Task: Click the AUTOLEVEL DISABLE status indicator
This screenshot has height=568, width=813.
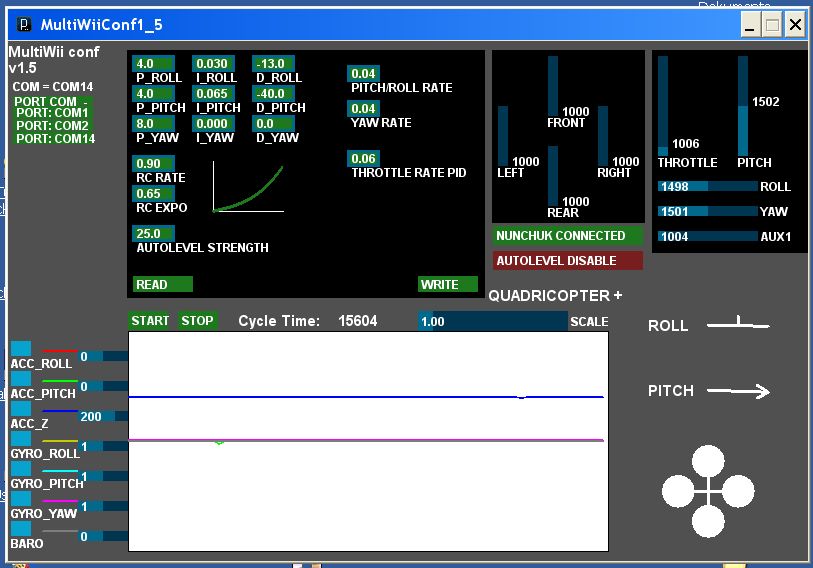Action: coord(568,260)
